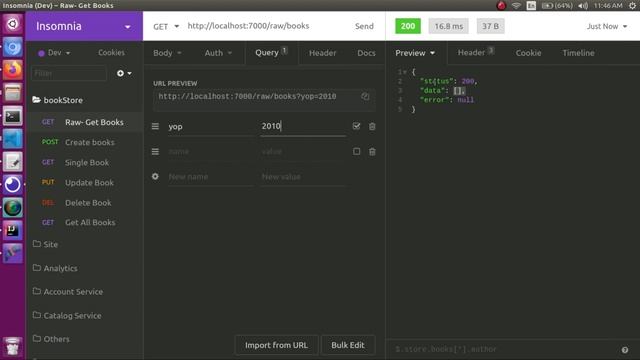Collapse JSON root fold arrow on line 1
The image size is (640, 360).
(x=405, y=72)
